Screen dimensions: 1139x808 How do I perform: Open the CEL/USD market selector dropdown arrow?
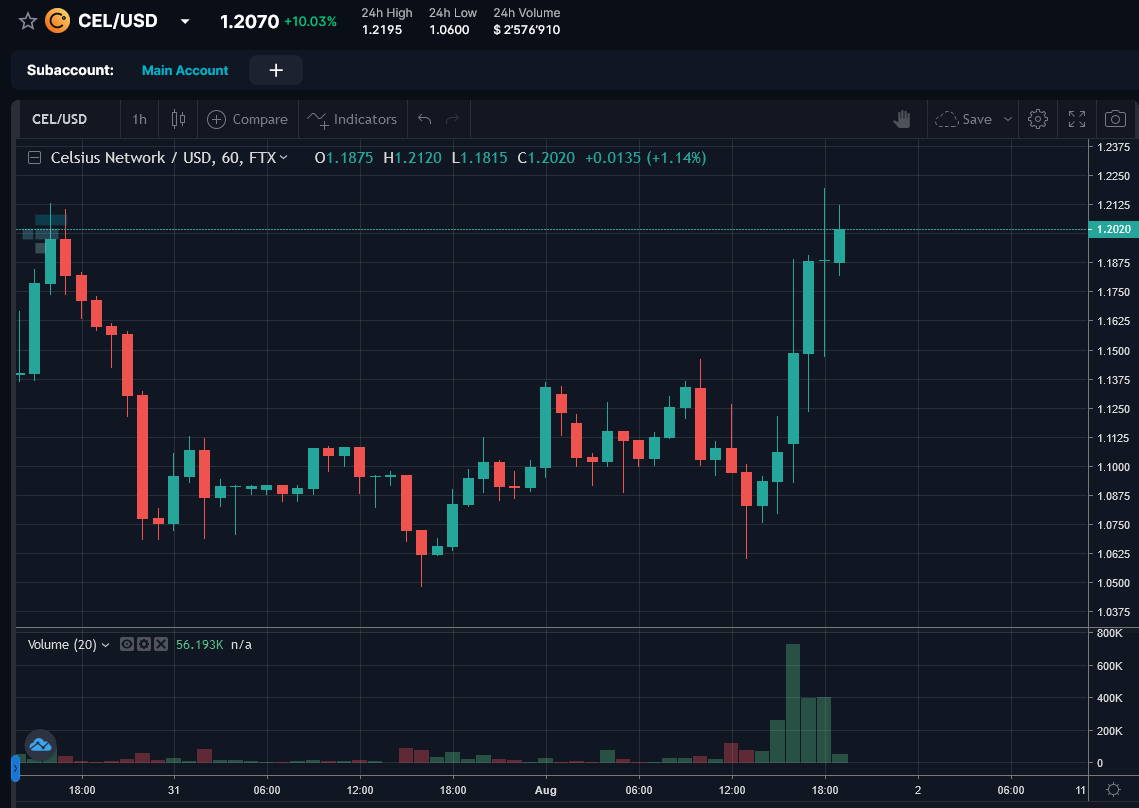[x=185, y=22]
